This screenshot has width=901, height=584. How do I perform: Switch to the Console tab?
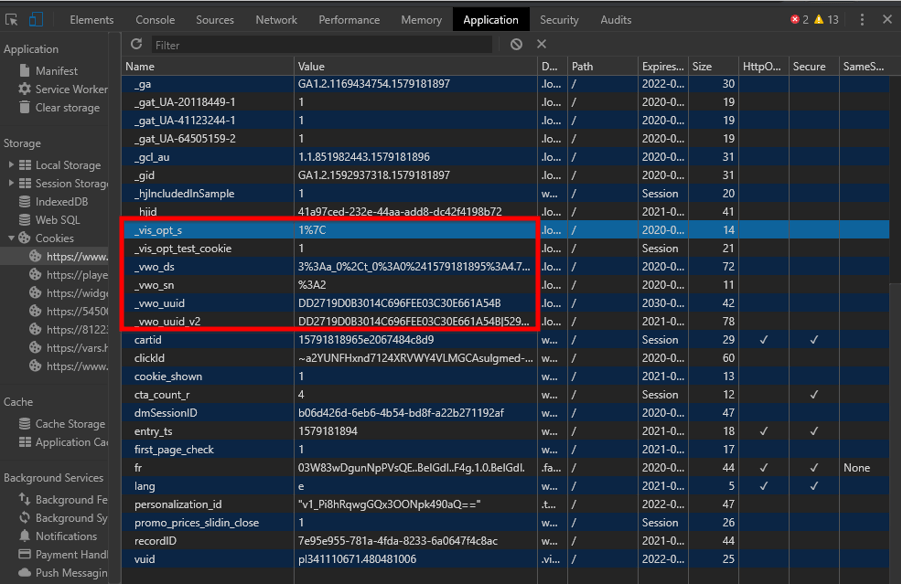point(155,20)
